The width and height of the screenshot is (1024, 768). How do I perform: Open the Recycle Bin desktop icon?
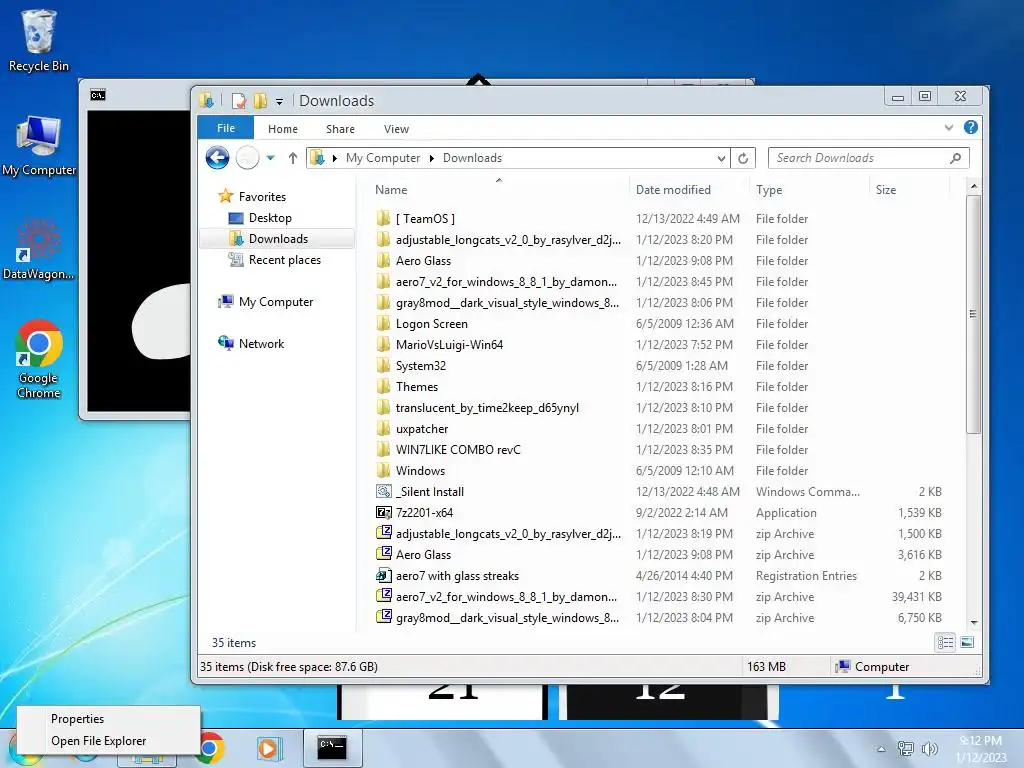[x=39, y=40]
